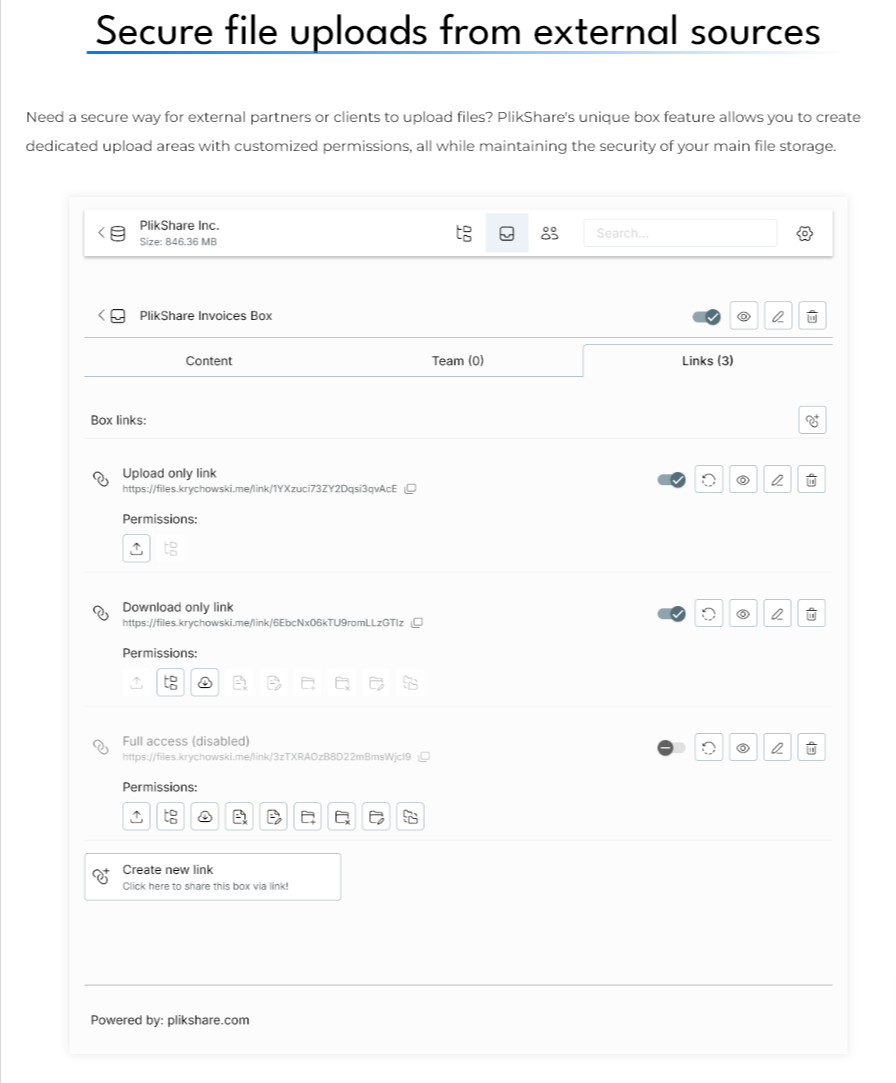The width and height of the screenshot is (896, 1083).
Task: Enable the Full access link switch
Action: [671, 748]
